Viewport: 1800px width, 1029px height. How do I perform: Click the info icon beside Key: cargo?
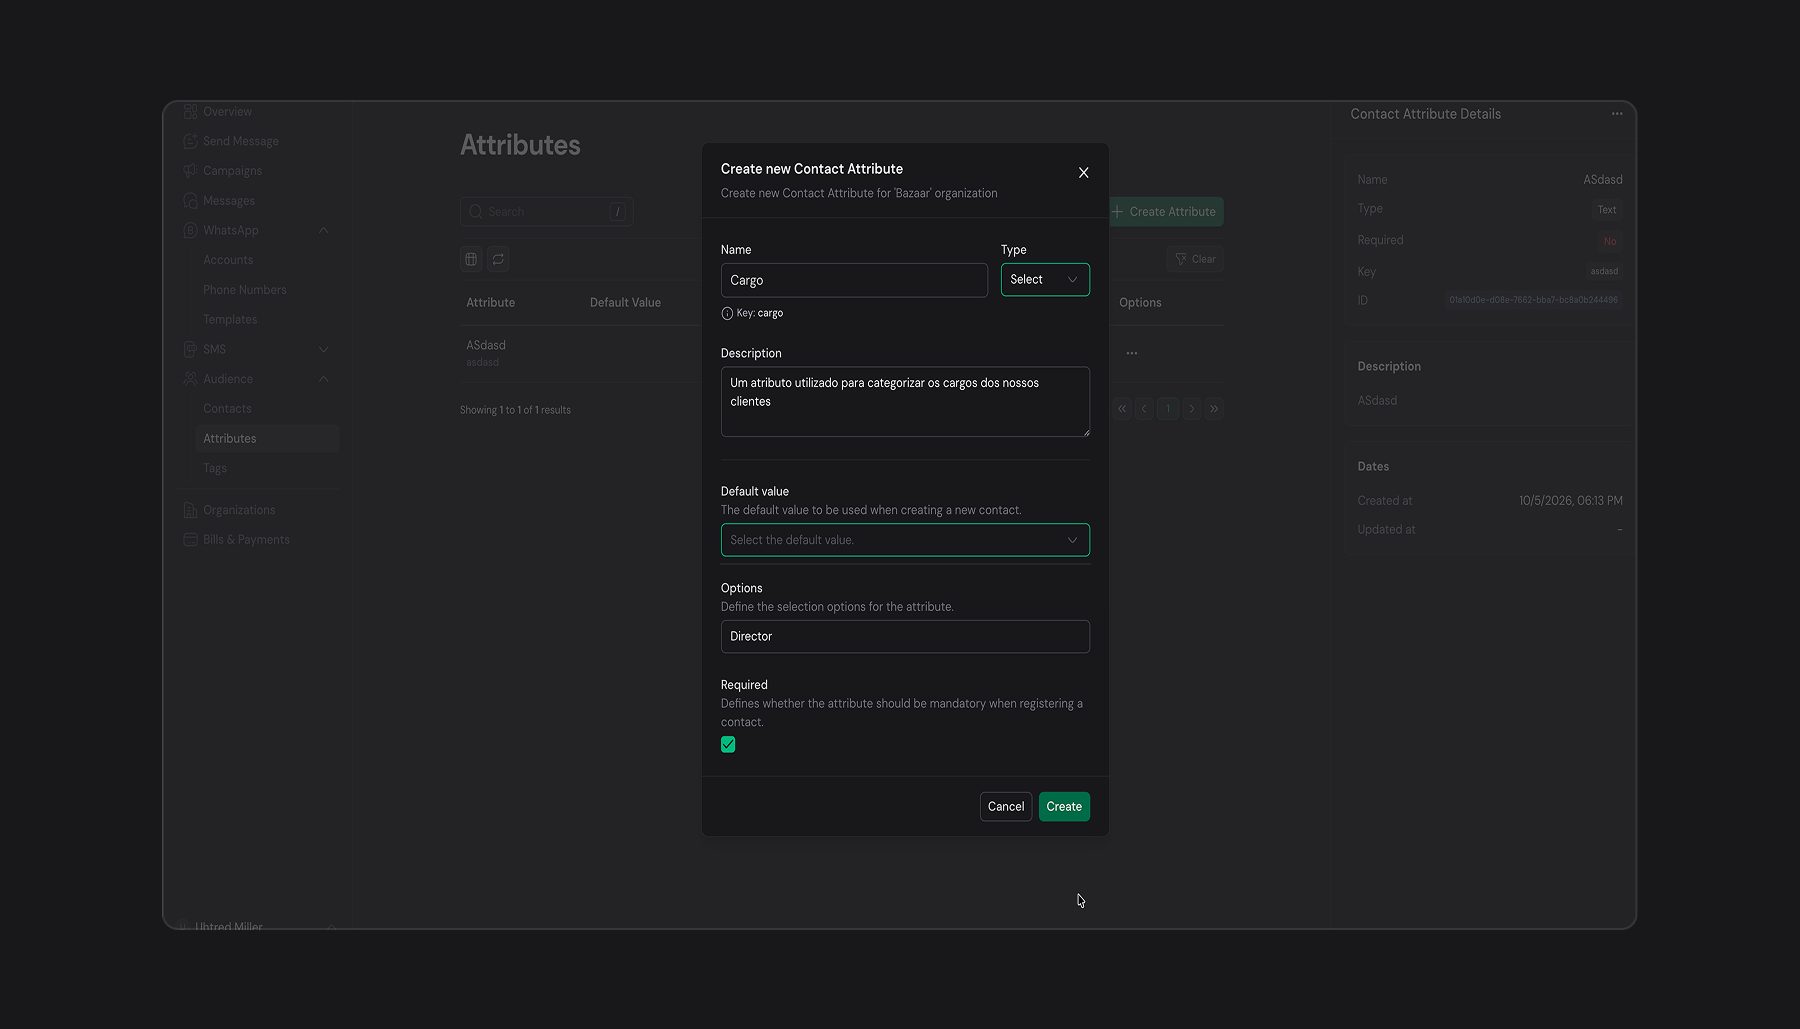pyautogui.click(x=727, y=313)
